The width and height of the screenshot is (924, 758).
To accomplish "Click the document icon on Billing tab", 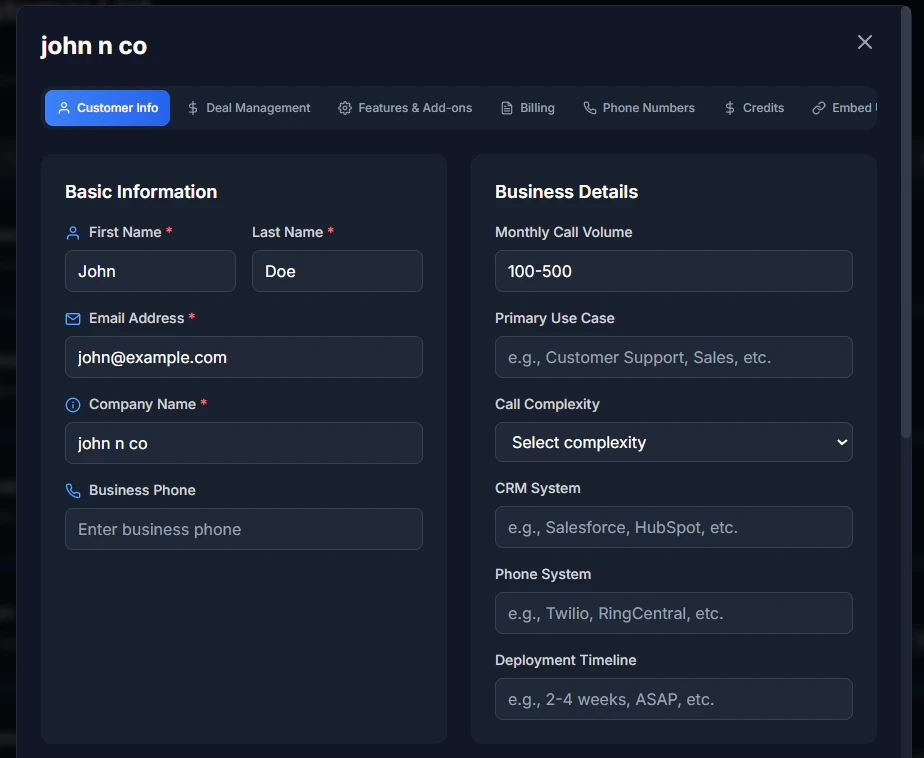I will coord(505,107).
